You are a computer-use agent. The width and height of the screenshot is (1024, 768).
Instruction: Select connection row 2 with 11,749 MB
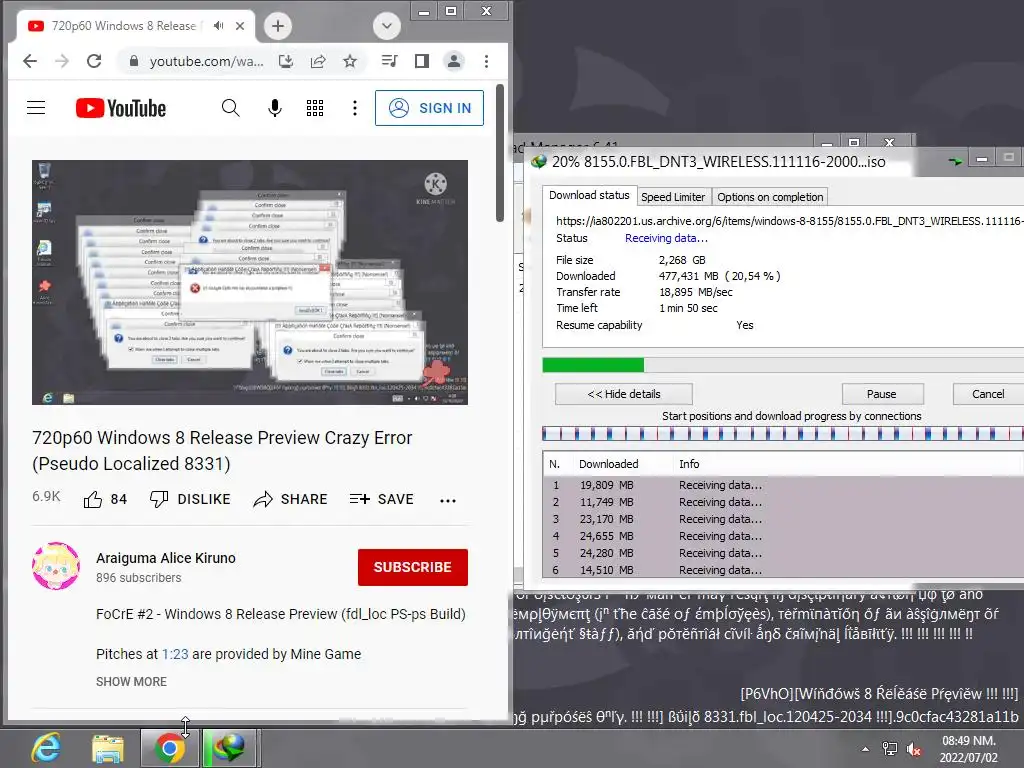pyautogui.click(x=782, y=502)
